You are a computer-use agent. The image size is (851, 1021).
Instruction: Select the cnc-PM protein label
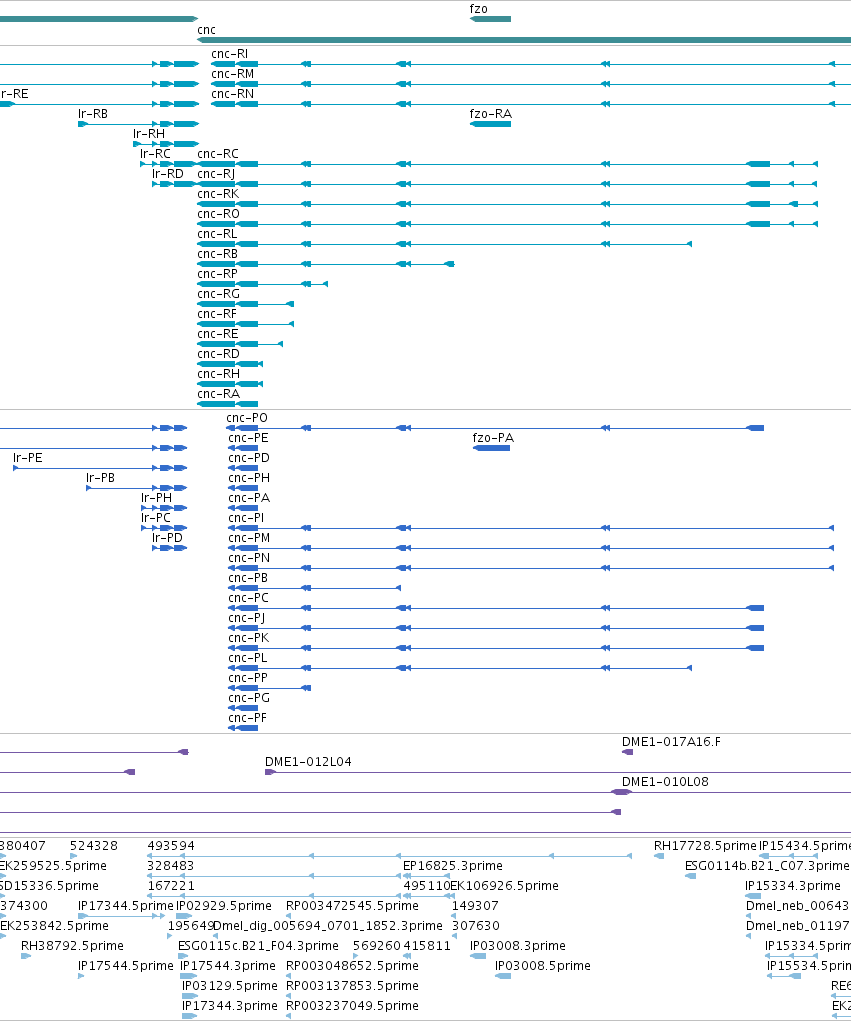[x=249, y=538]
